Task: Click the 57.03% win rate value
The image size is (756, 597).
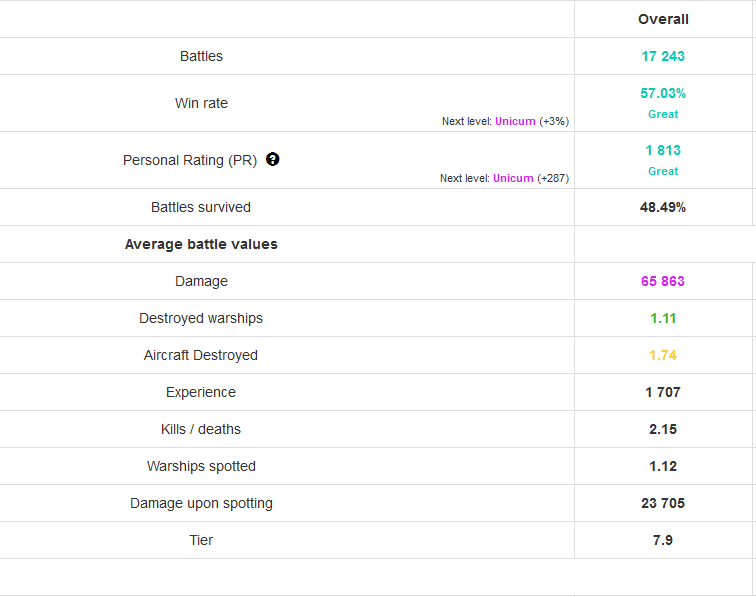Action: 663,93
